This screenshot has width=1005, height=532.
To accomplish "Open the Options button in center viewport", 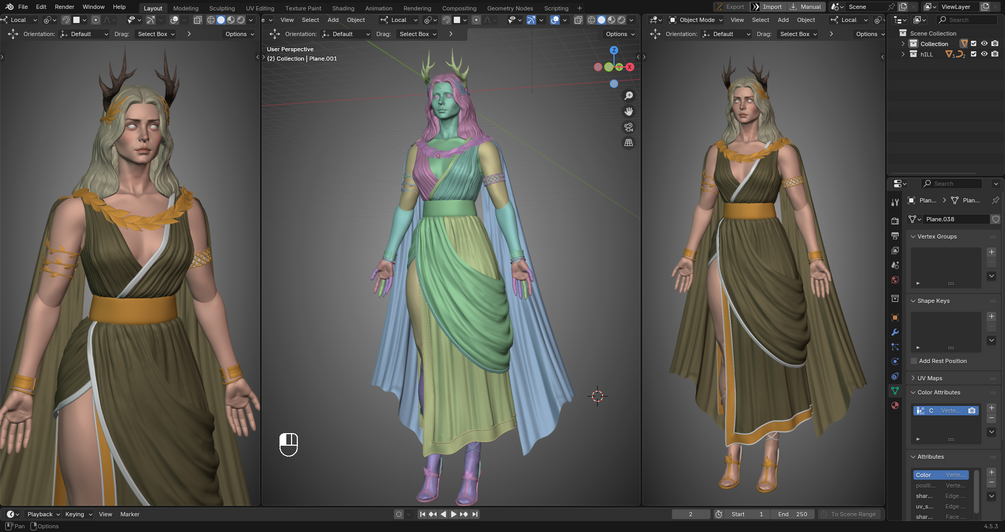I will (619, 34).
